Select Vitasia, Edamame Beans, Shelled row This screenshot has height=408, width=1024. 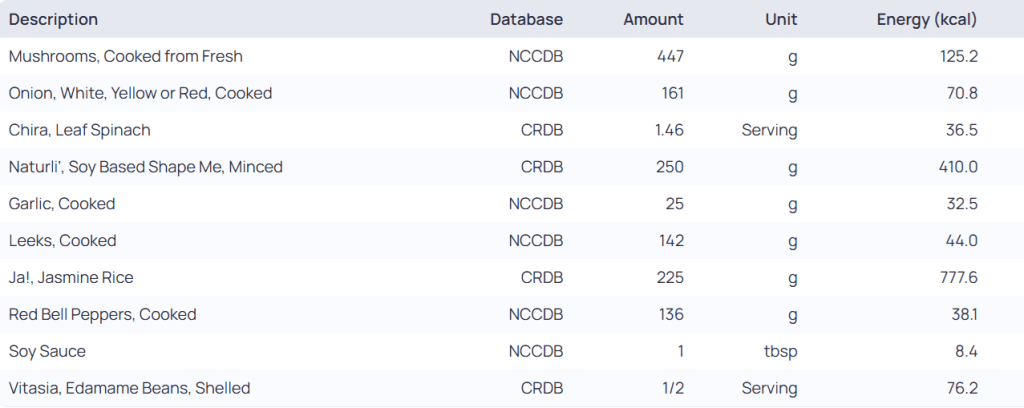pyautogui.click(x=129, y=388)
